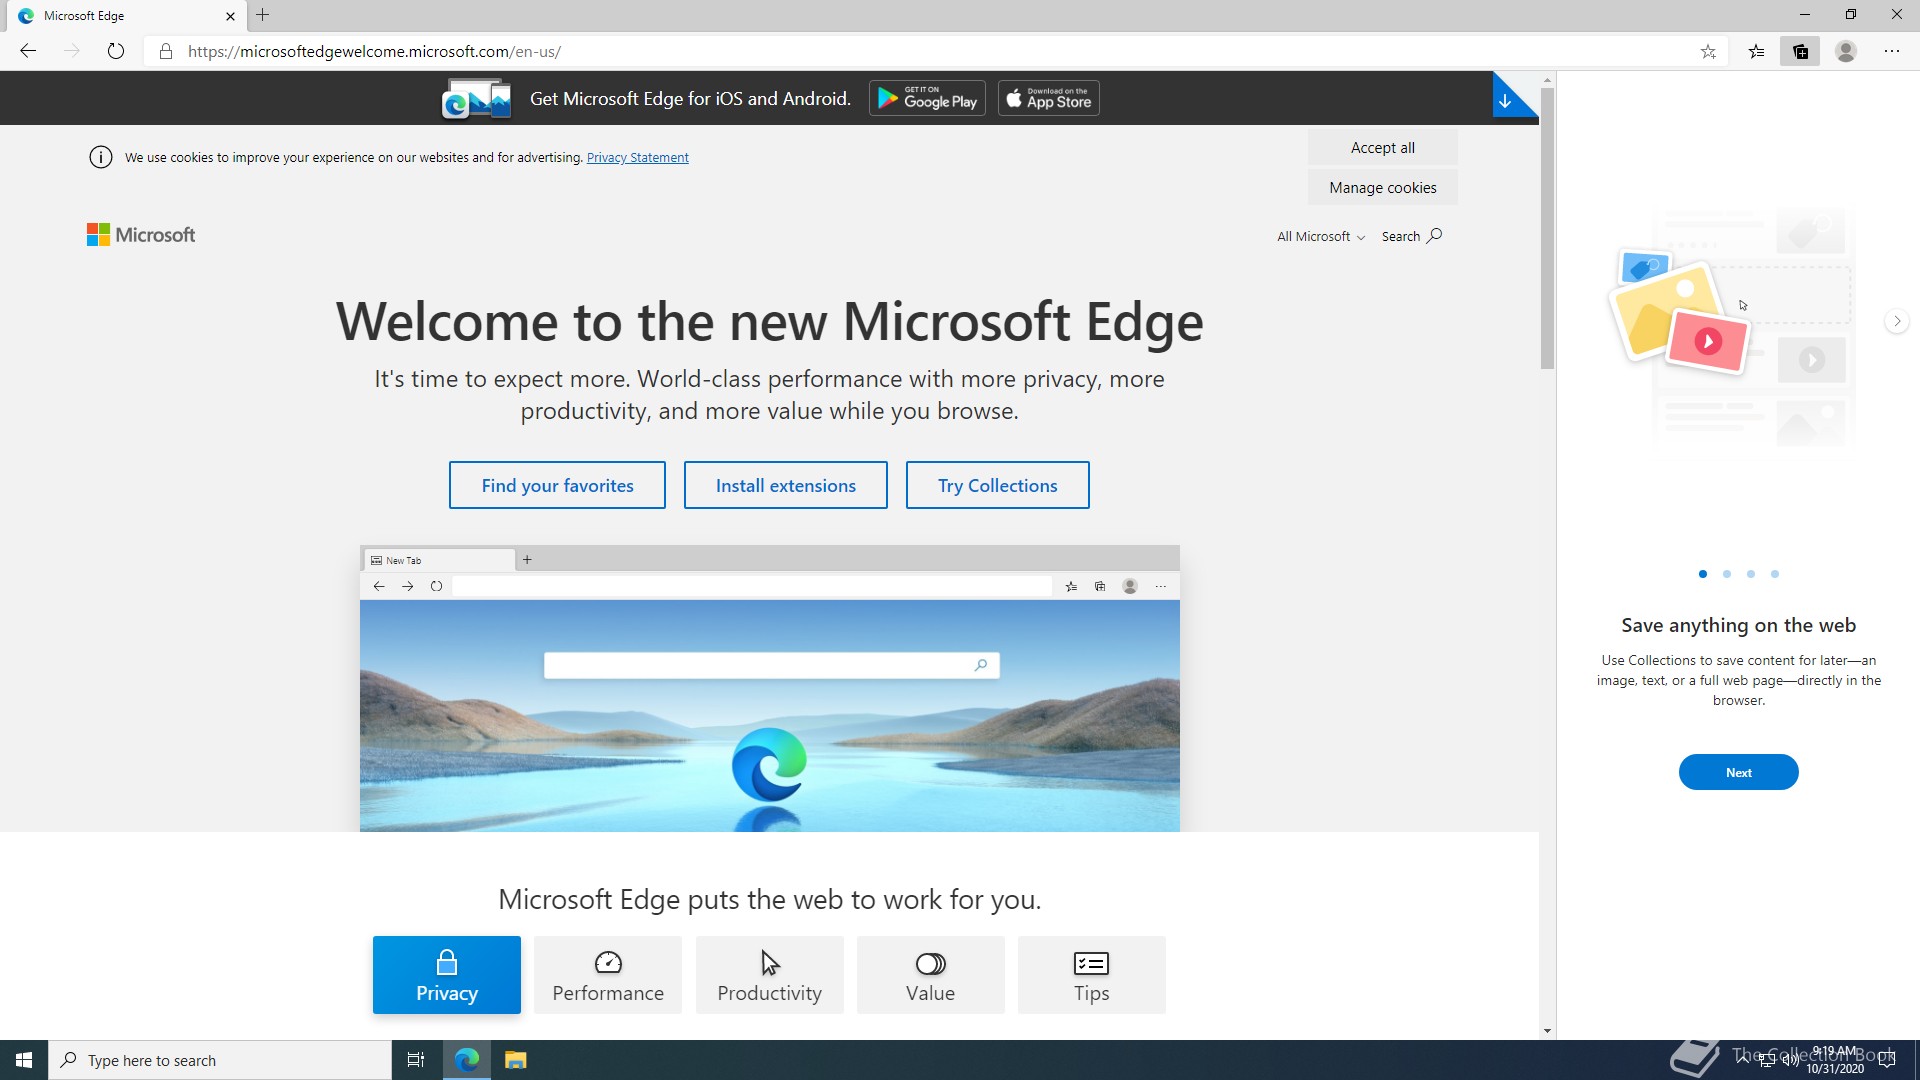
Task: Open Settings and more ellipsis menu
Action: click(x=1892, y=52)
